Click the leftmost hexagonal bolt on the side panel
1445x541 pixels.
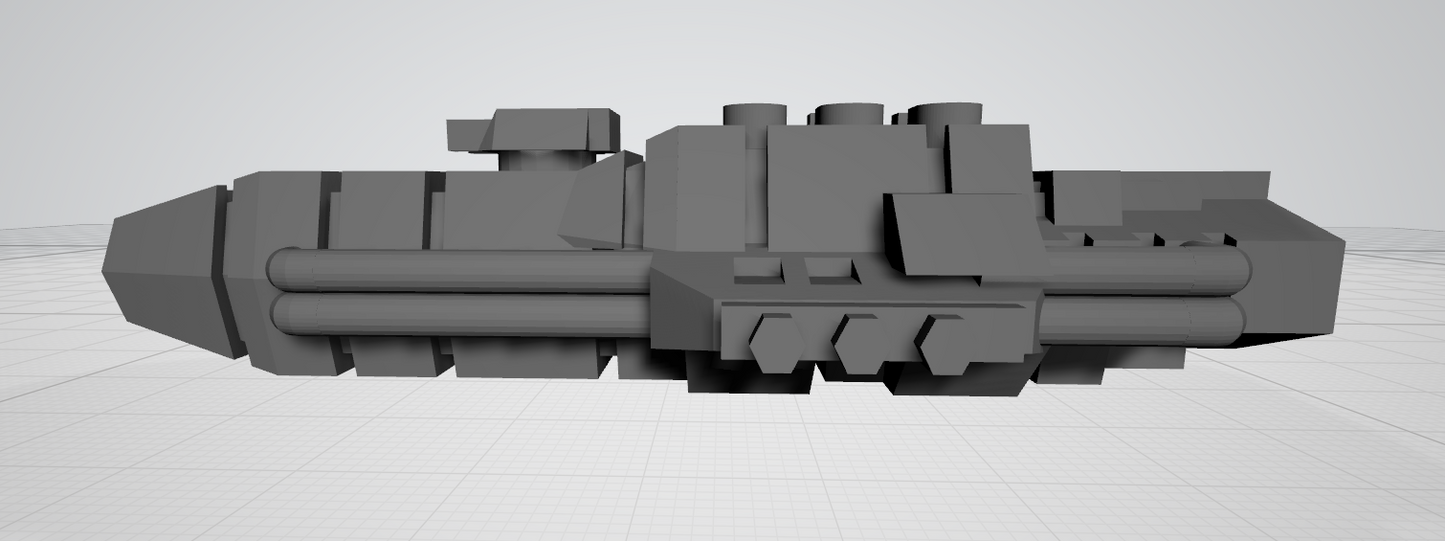point(775,343)
